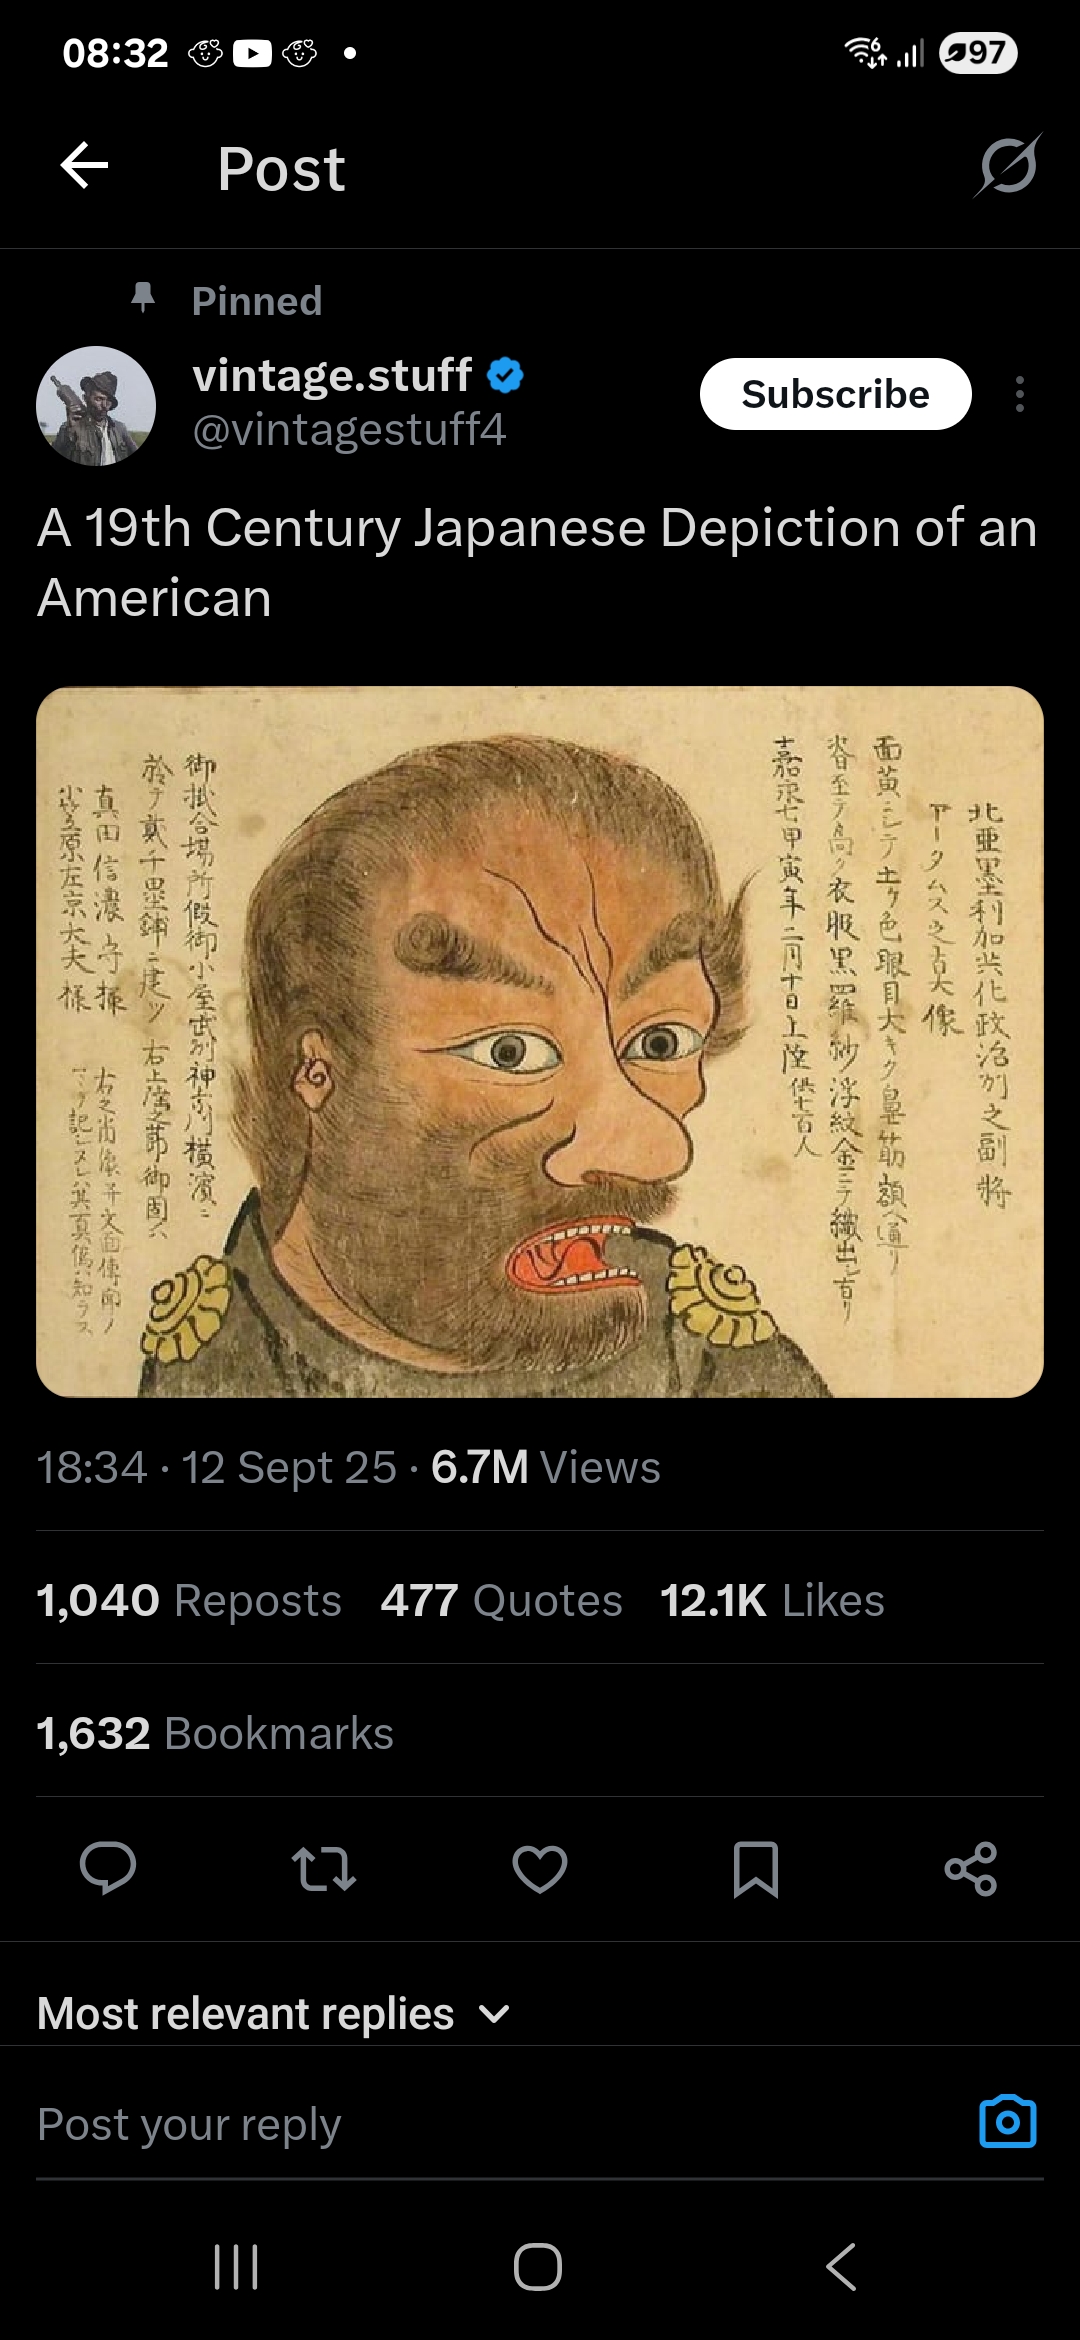1080x2340 pixels.
Task: Tap the Post your reply field
Action: point(500,2124)
